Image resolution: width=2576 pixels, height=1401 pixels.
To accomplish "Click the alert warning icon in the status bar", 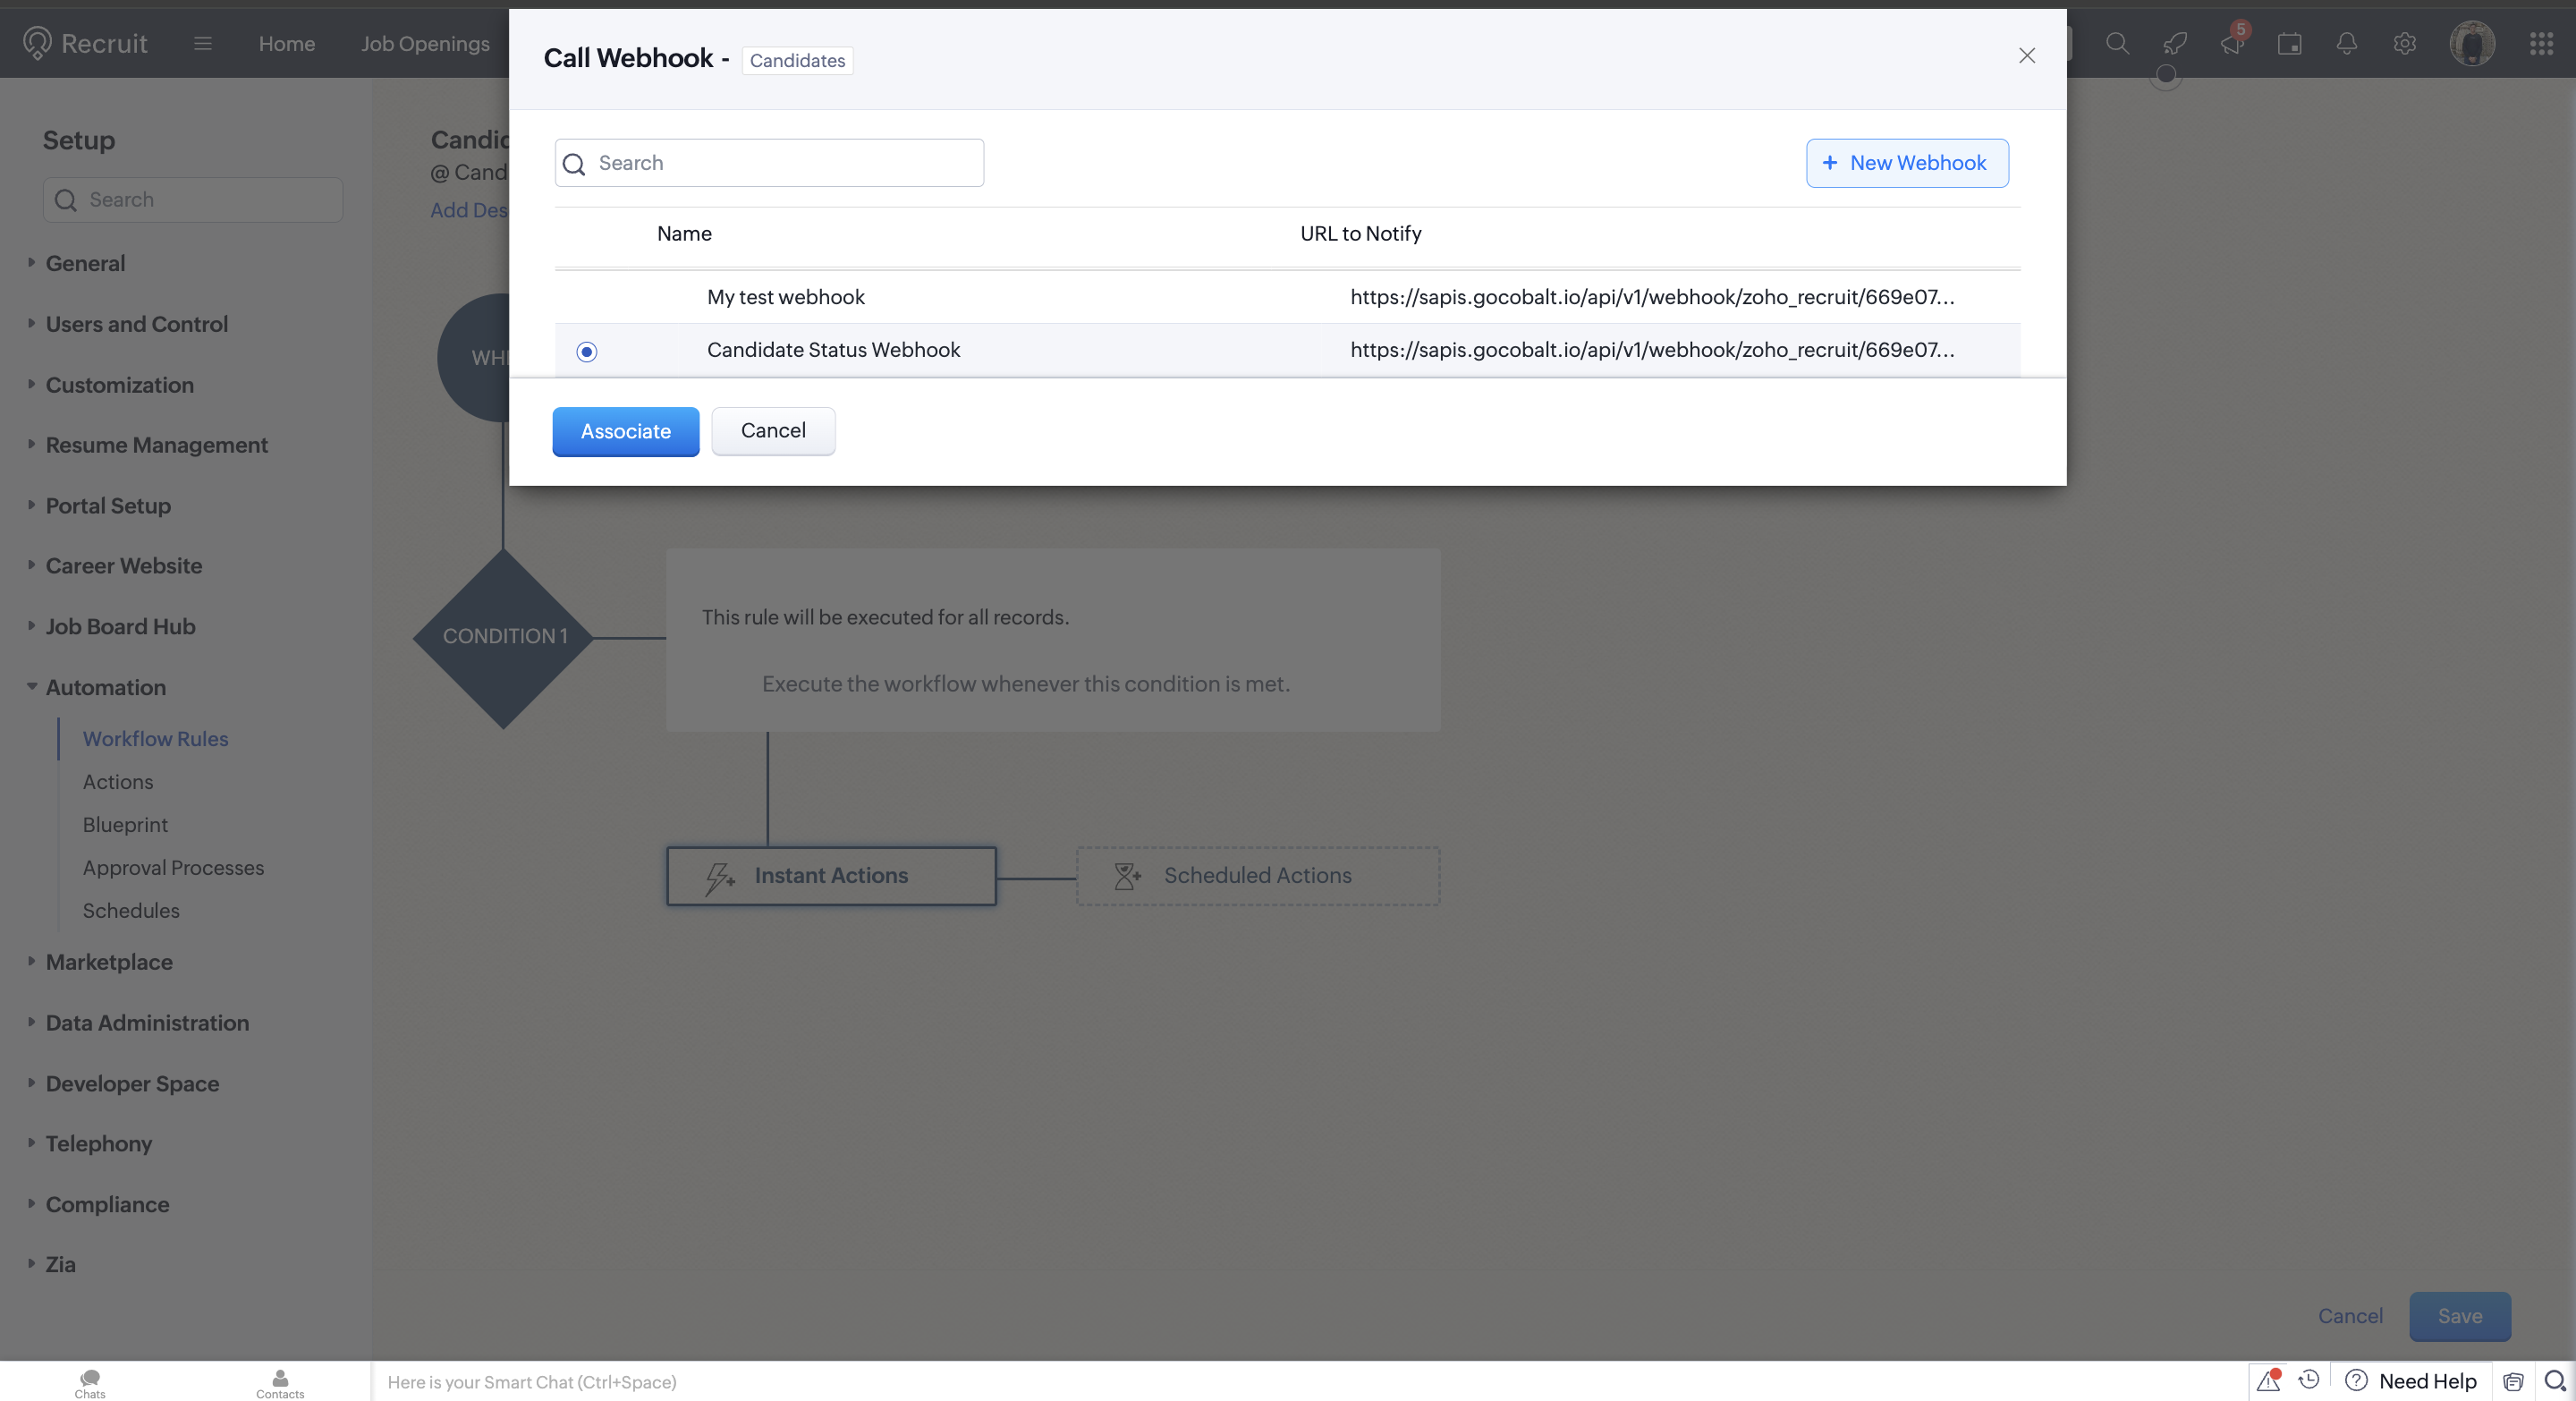I will click(2268, 1381).
